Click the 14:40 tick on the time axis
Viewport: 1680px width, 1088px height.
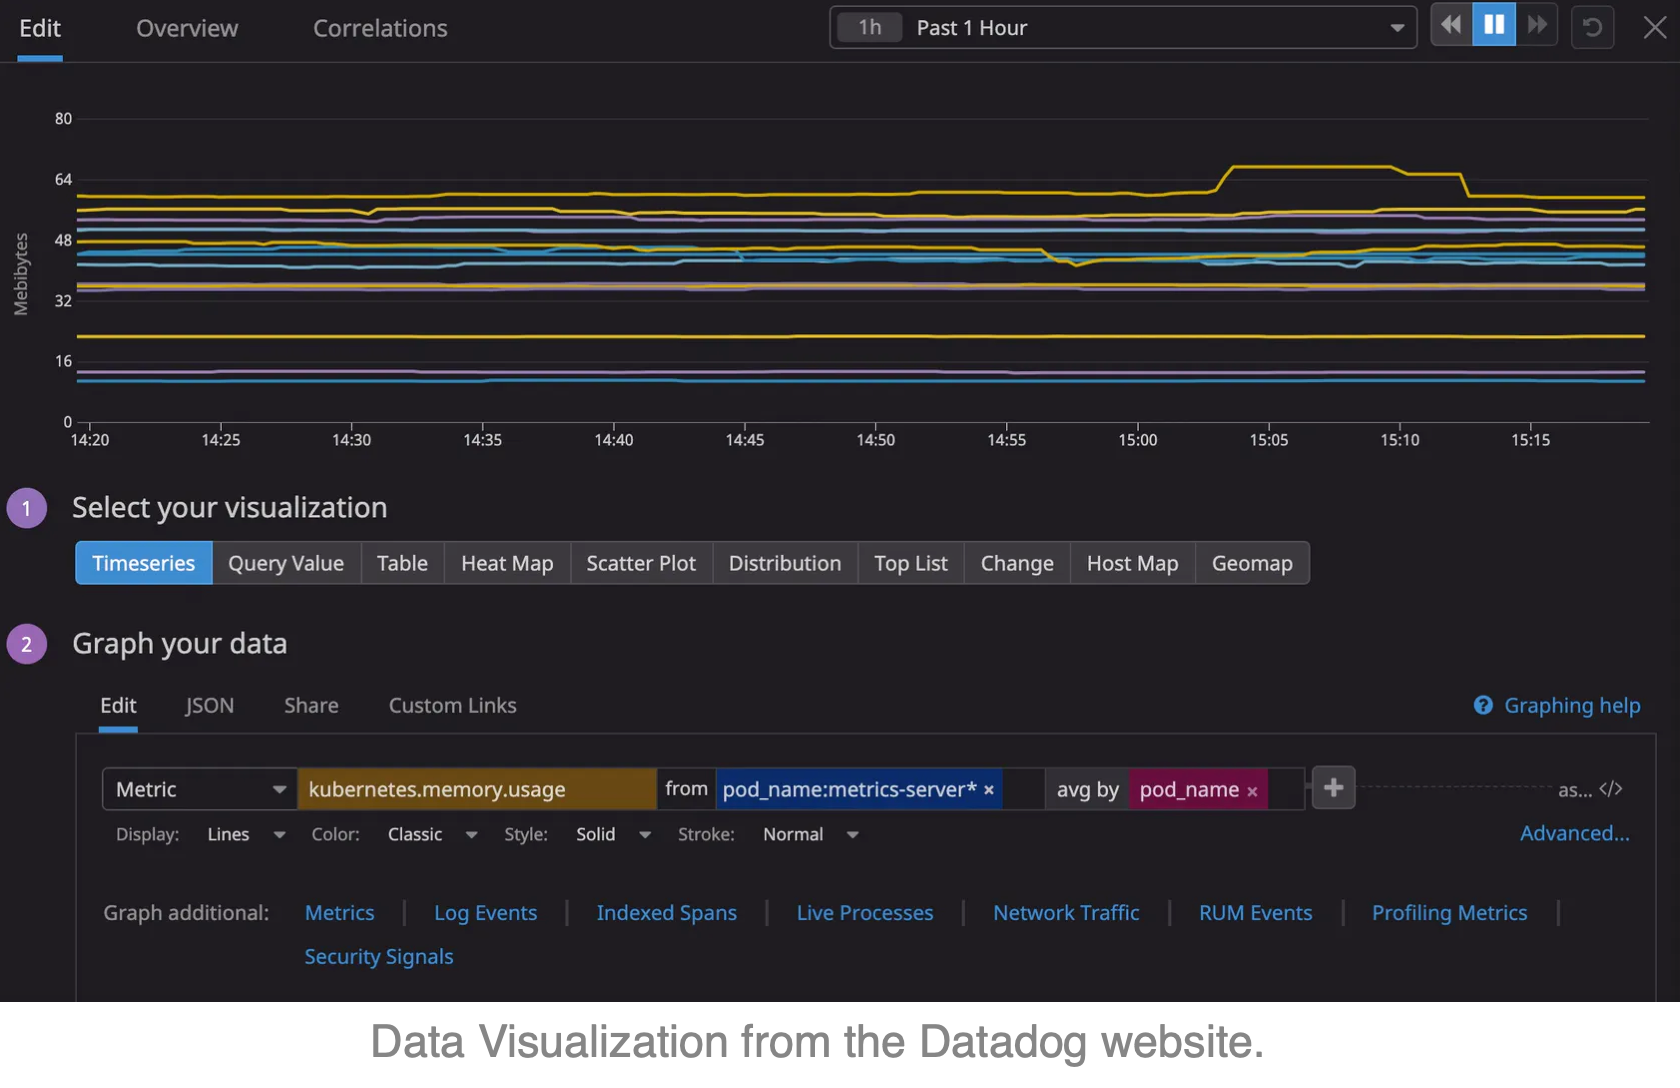[614, 439]
